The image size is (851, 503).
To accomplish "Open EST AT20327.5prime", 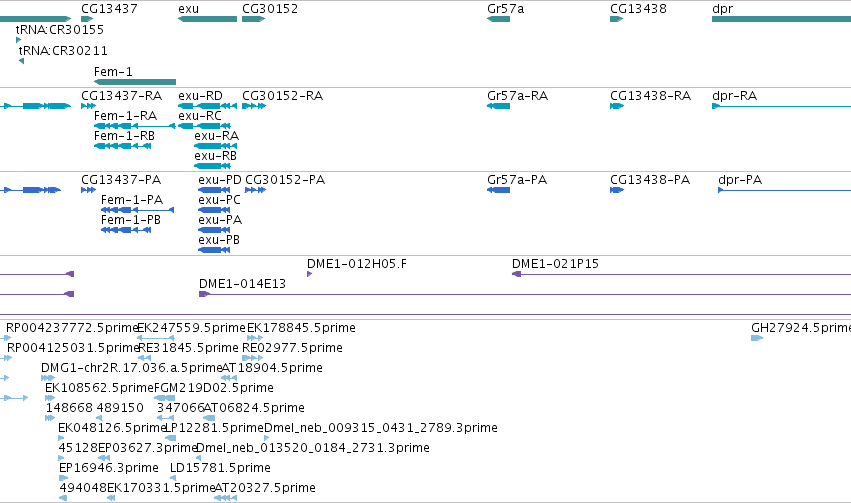I will [x=265, y=488].
